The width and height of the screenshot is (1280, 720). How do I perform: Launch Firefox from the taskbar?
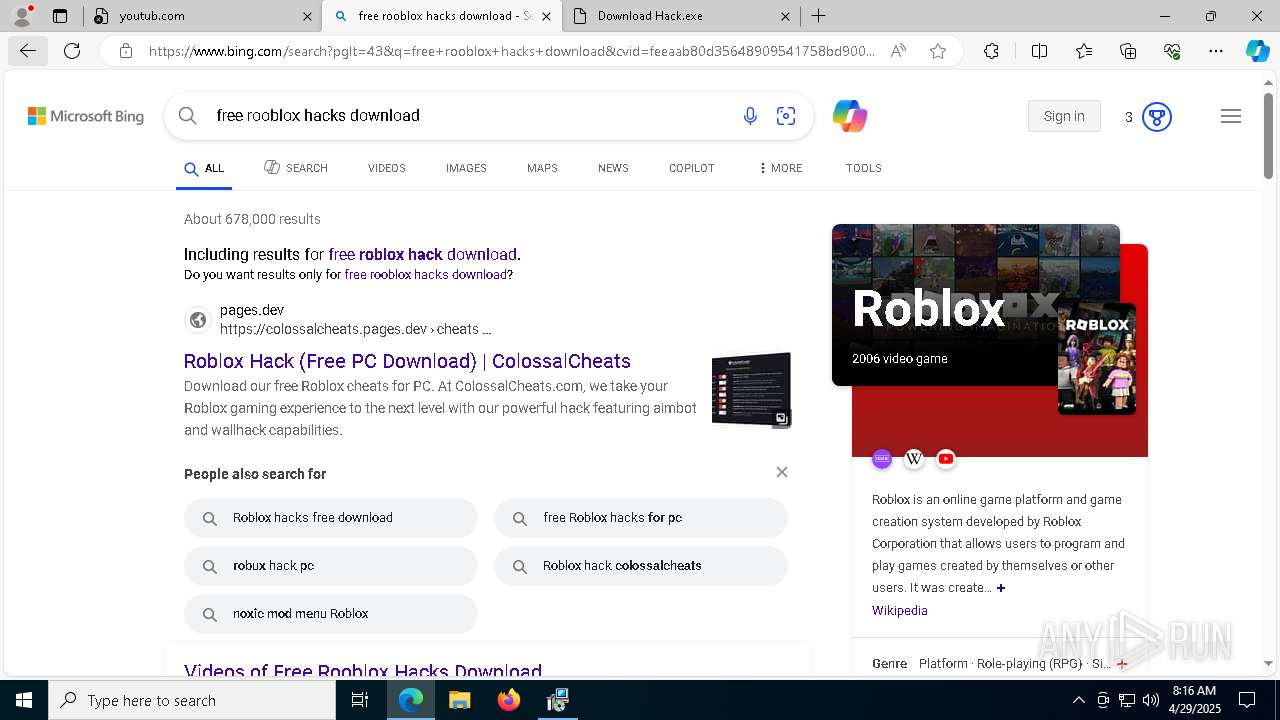[x=508, y=700]
